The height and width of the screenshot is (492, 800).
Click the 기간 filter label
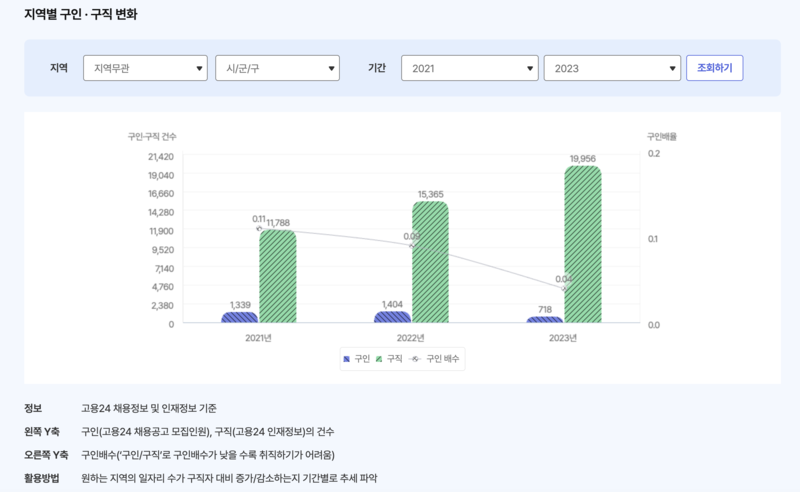pyautogui.click(x=377, y=68)
